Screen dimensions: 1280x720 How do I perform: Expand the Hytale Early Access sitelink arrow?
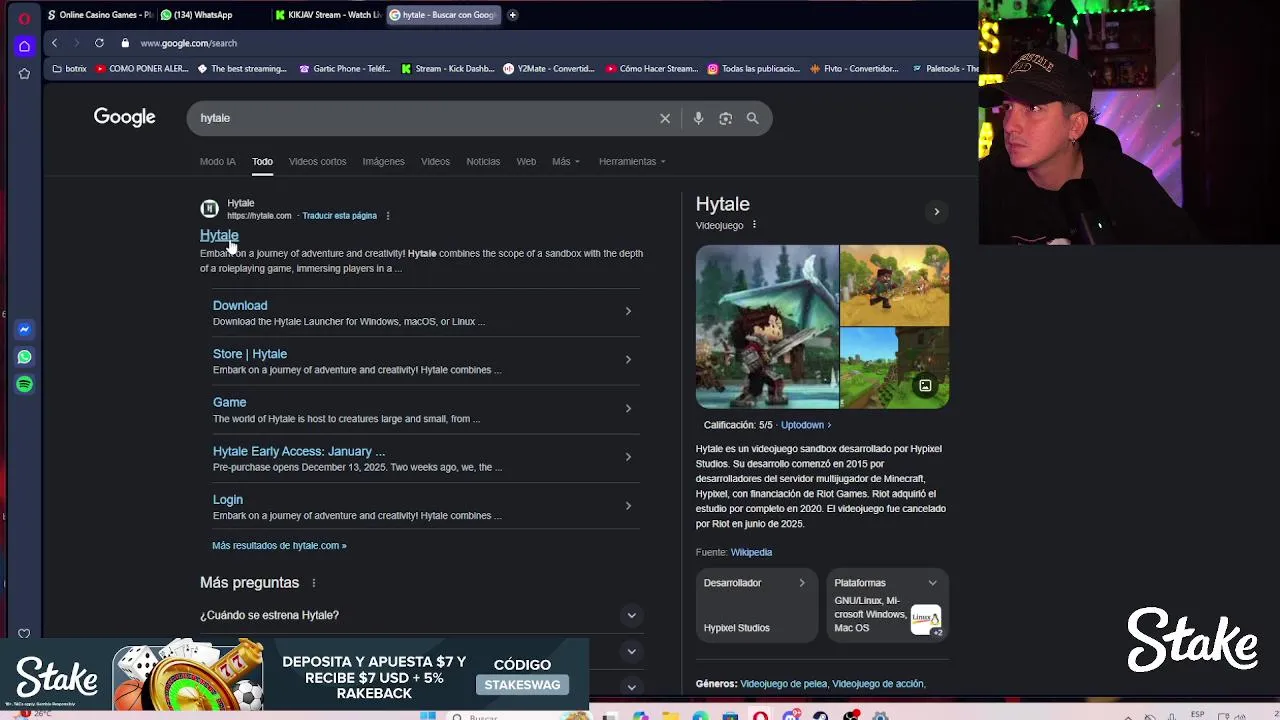[628, 457]
